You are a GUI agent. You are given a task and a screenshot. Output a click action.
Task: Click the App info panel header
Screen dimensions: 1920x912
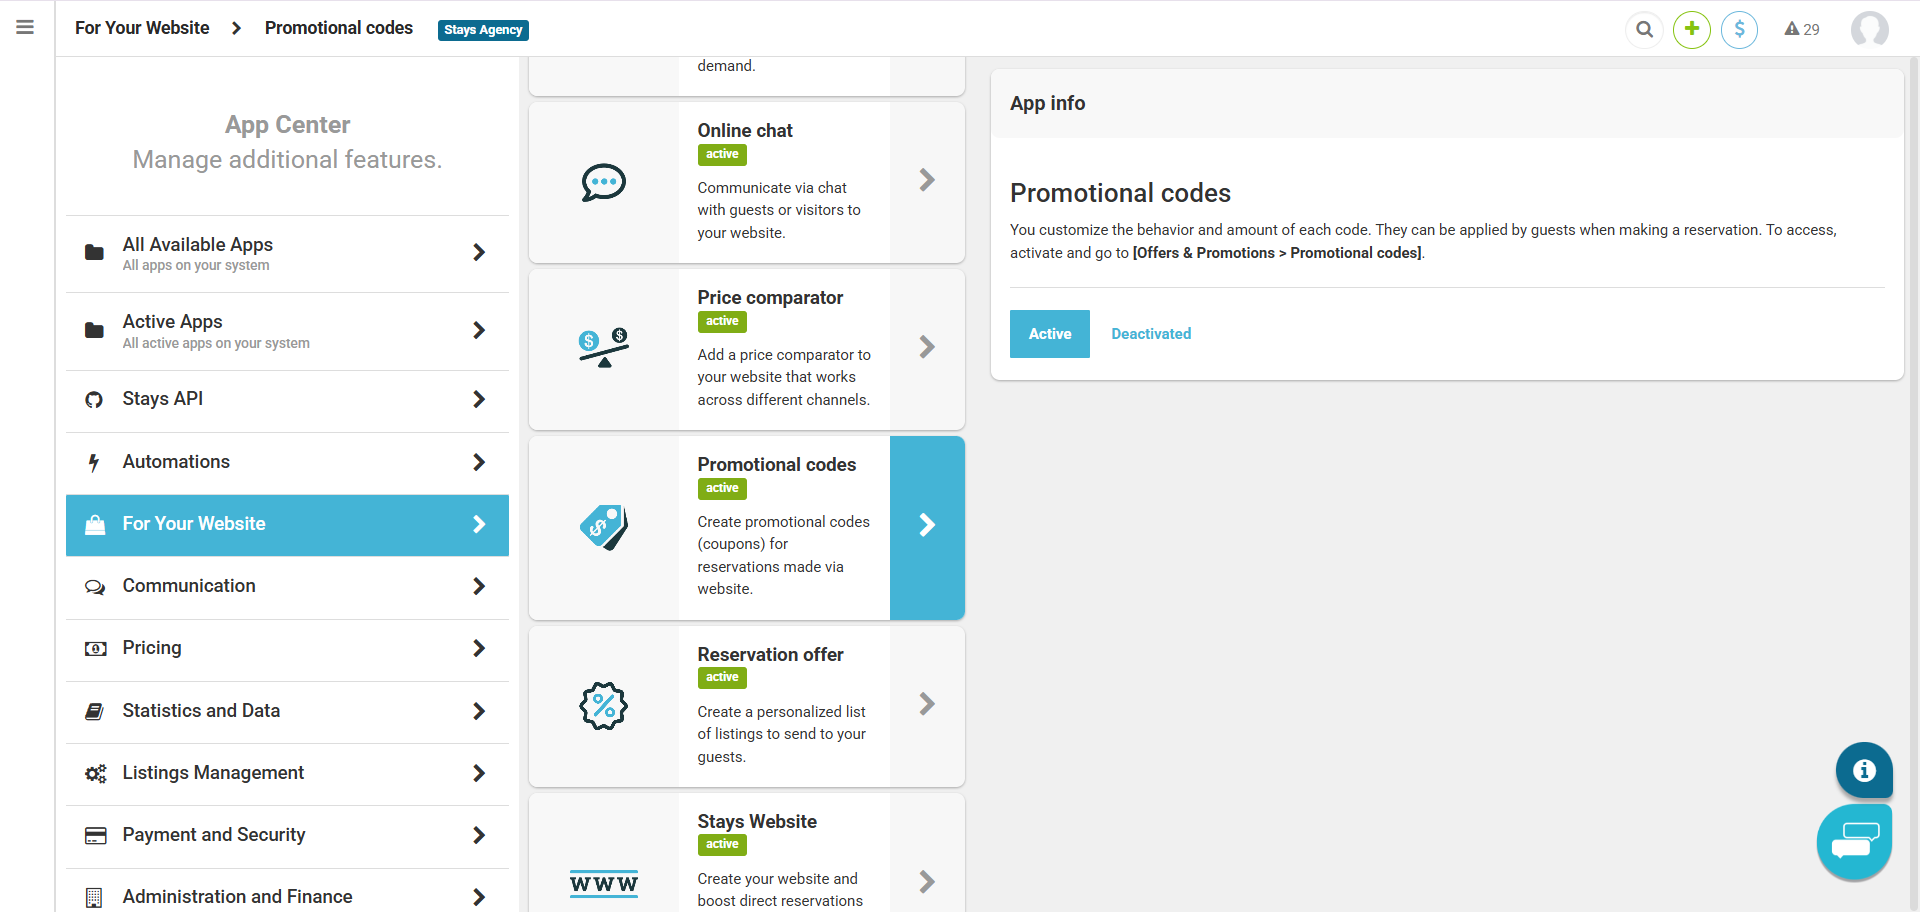pos(1447,103)
